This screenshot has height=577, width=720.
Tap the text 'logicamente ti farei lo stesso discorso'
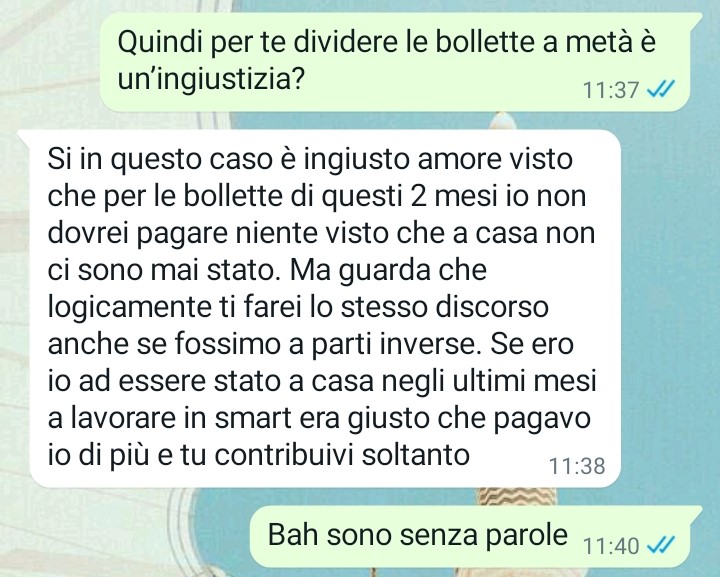tap(298, 307)
